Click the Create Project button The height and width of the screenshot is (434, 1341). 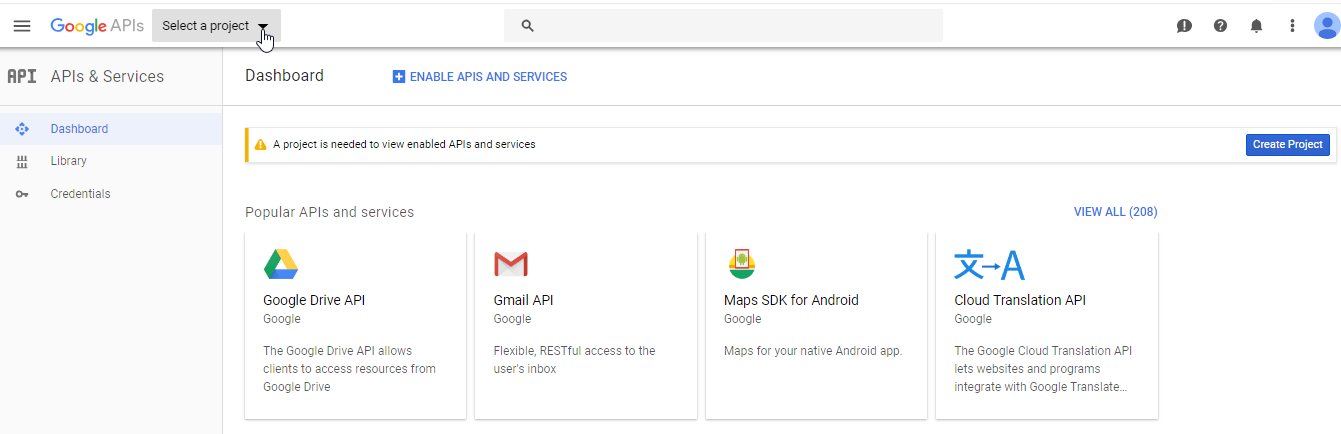(1288, 144)
